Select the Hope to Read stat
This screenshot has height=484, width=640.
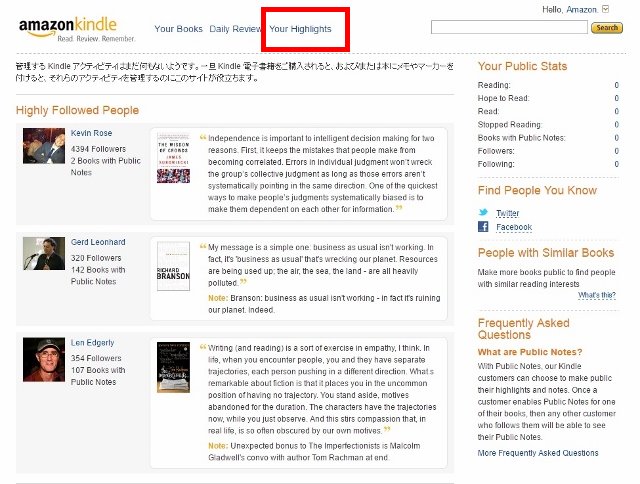pos(548,98)
